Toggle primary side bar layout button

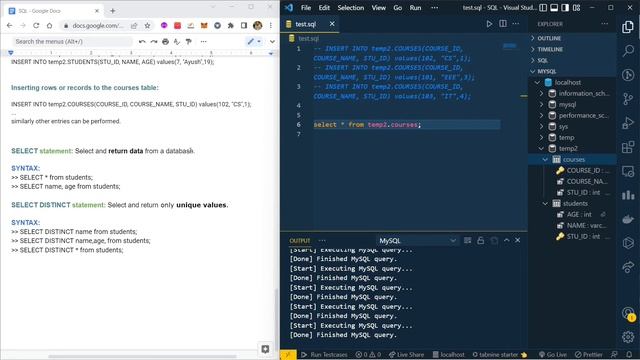(x=543, y=8)
